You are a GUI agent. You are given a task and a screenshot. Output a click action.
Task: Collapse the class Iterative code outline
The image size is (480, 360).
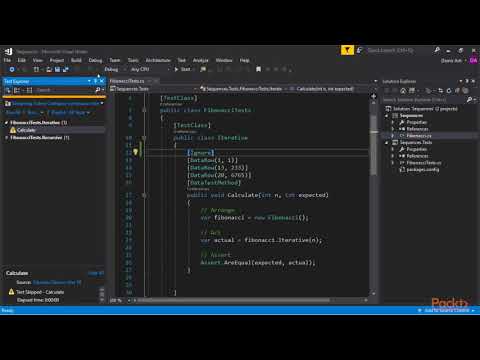coord(144,138)
